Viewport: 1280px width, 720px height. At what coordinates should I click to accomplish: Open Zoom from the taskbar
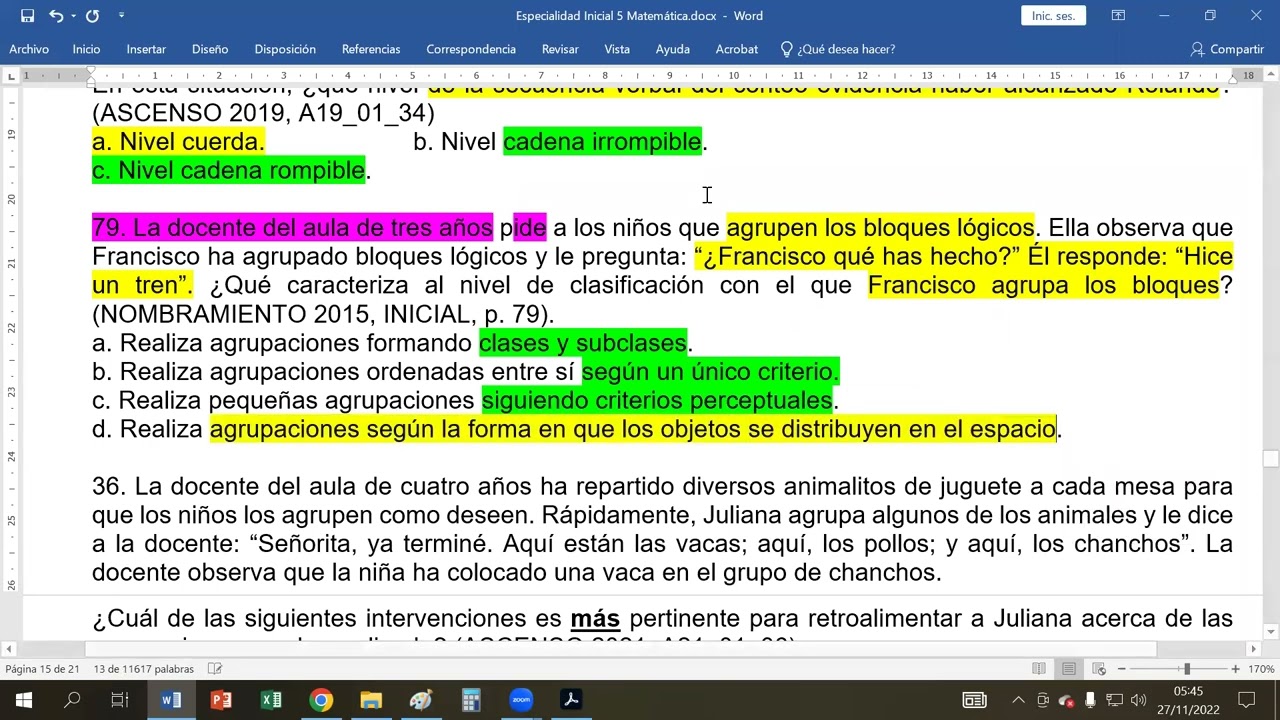[x=521, y=700]
